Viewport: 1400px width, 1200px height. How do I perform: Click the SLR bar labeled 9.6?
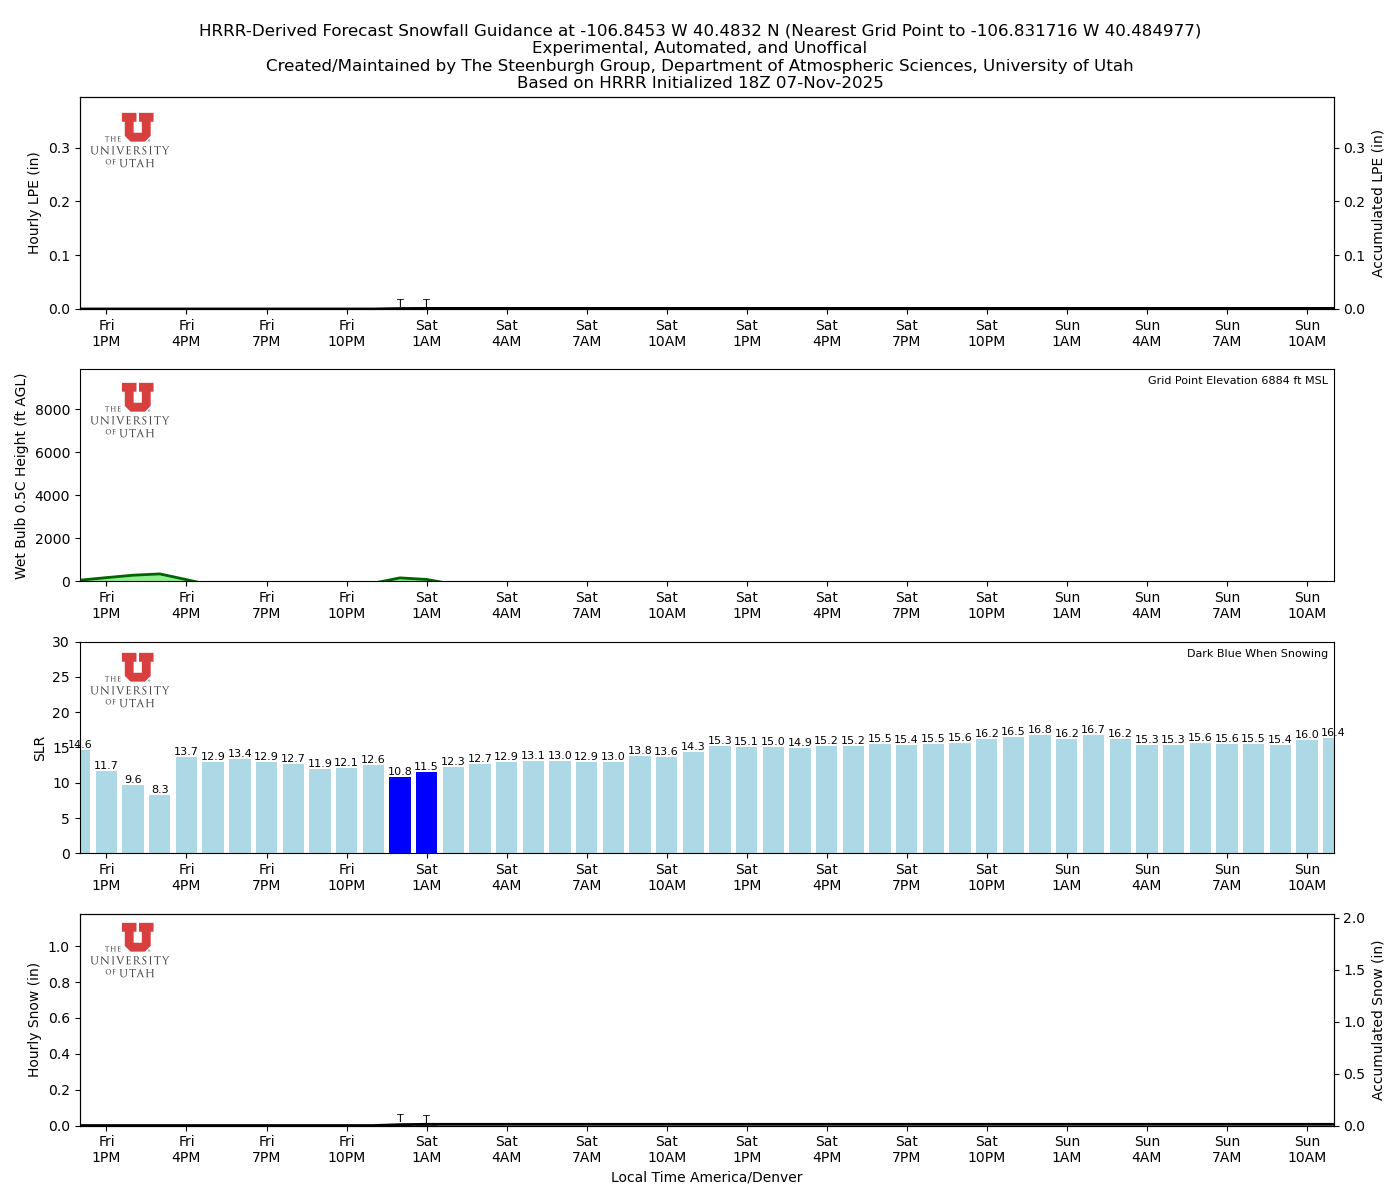[133, 819]
